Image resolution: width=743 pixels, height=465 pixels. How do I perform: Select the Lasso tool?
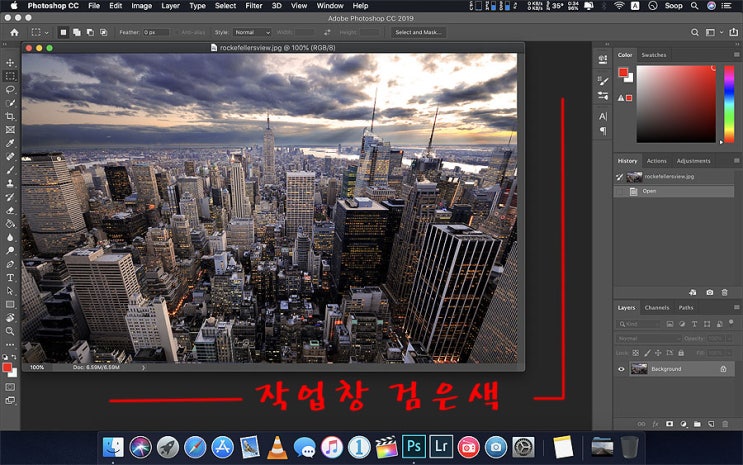10,89
